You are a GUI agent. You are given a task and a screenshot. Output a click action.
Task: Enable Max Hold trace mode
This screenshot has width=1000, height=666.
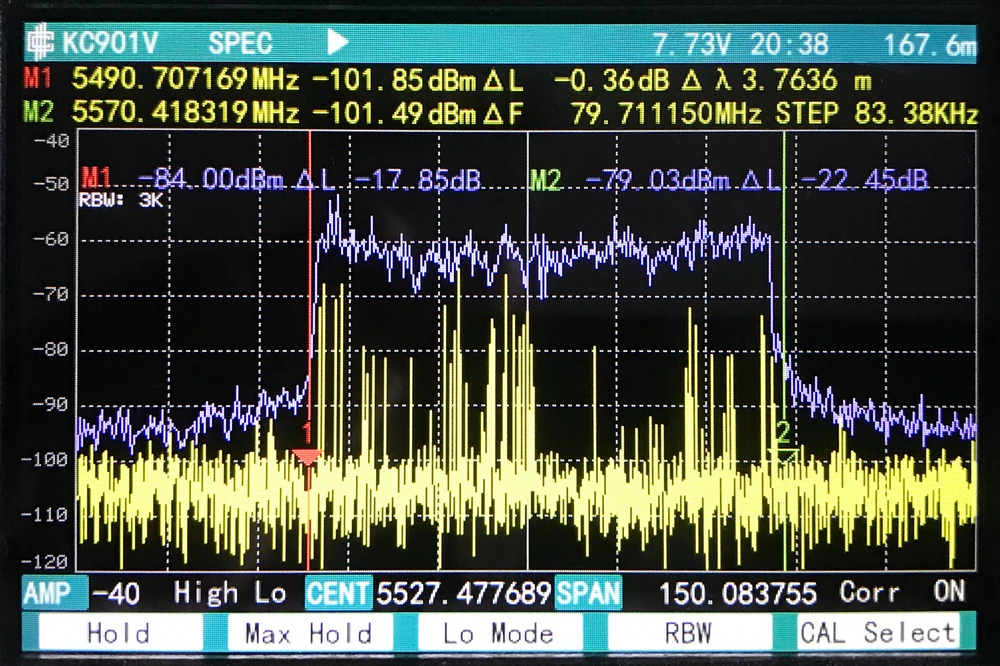pos(307,633)
